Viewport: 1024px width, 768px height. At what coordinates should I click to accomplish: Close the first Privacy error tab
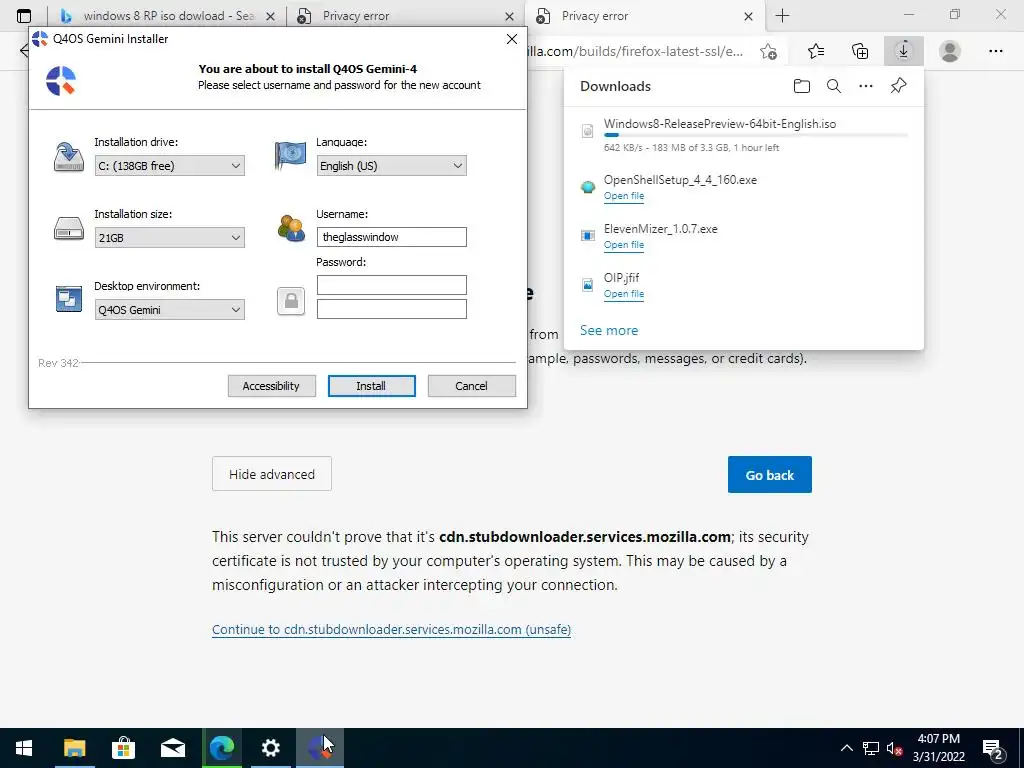(x=509, y=16)
